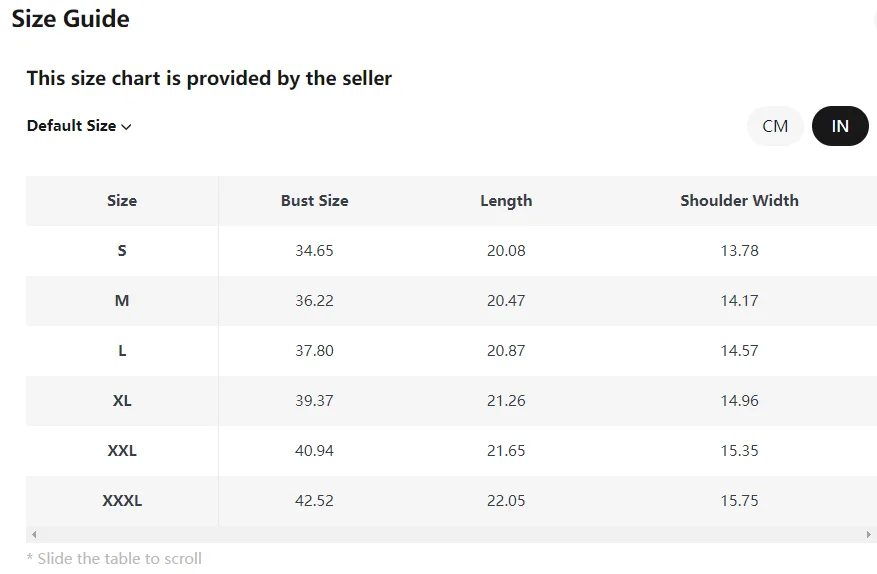The height and width of the screenshot is (574, 877).
Task: Select the XXXL size row label
Action: tap(122, 501)
